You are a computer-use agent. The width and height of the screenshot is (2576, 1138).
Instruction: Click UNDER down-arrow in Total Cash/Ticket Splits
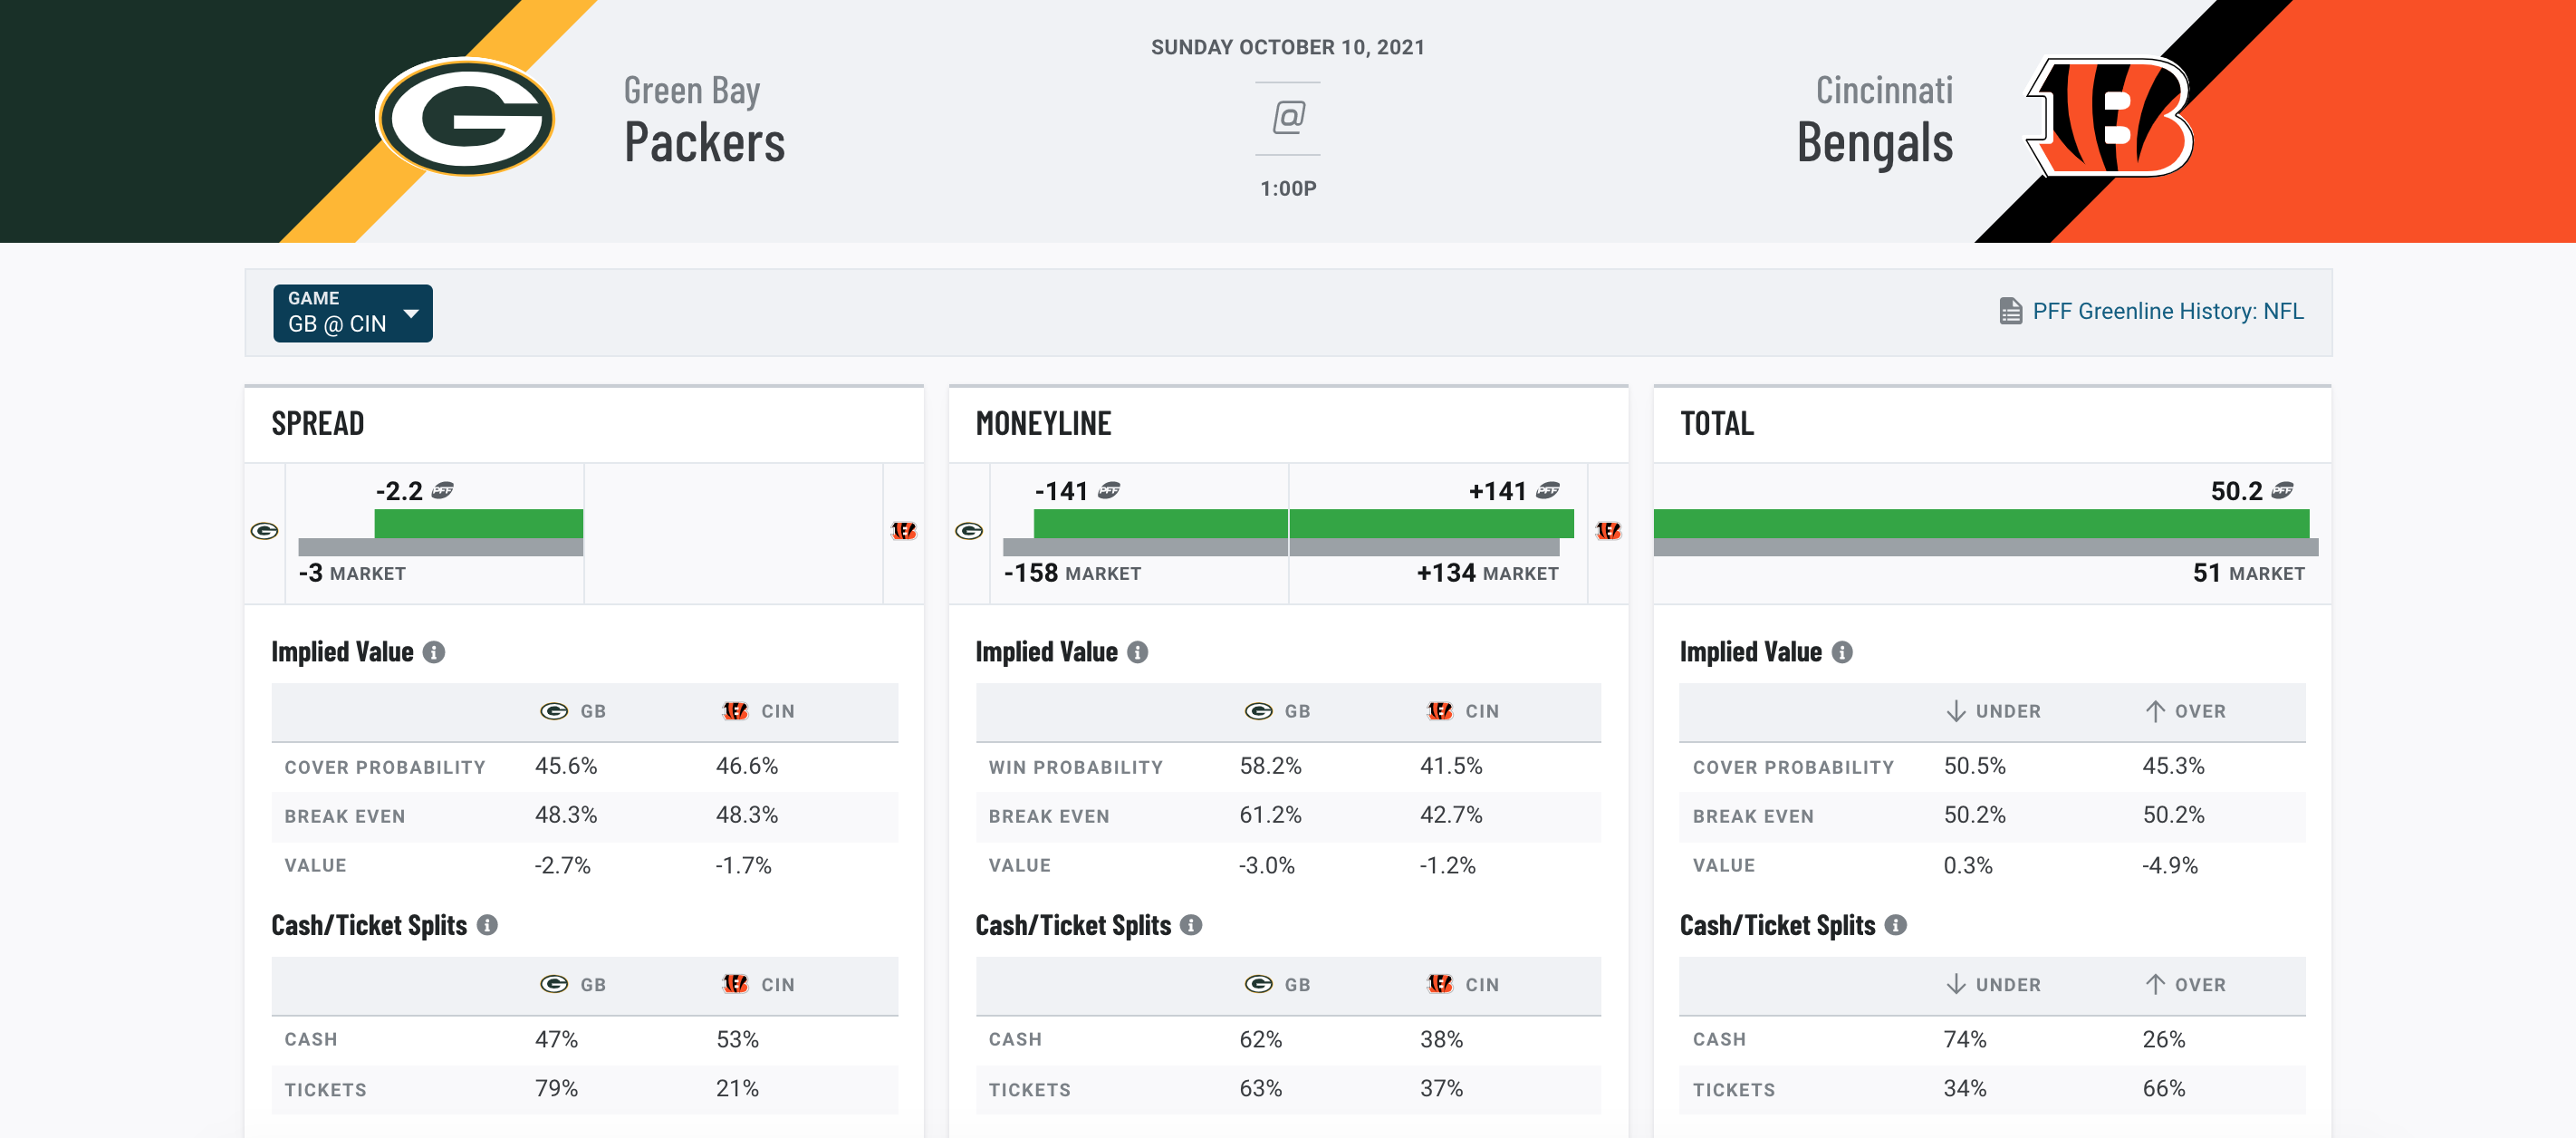(1956, 984)
